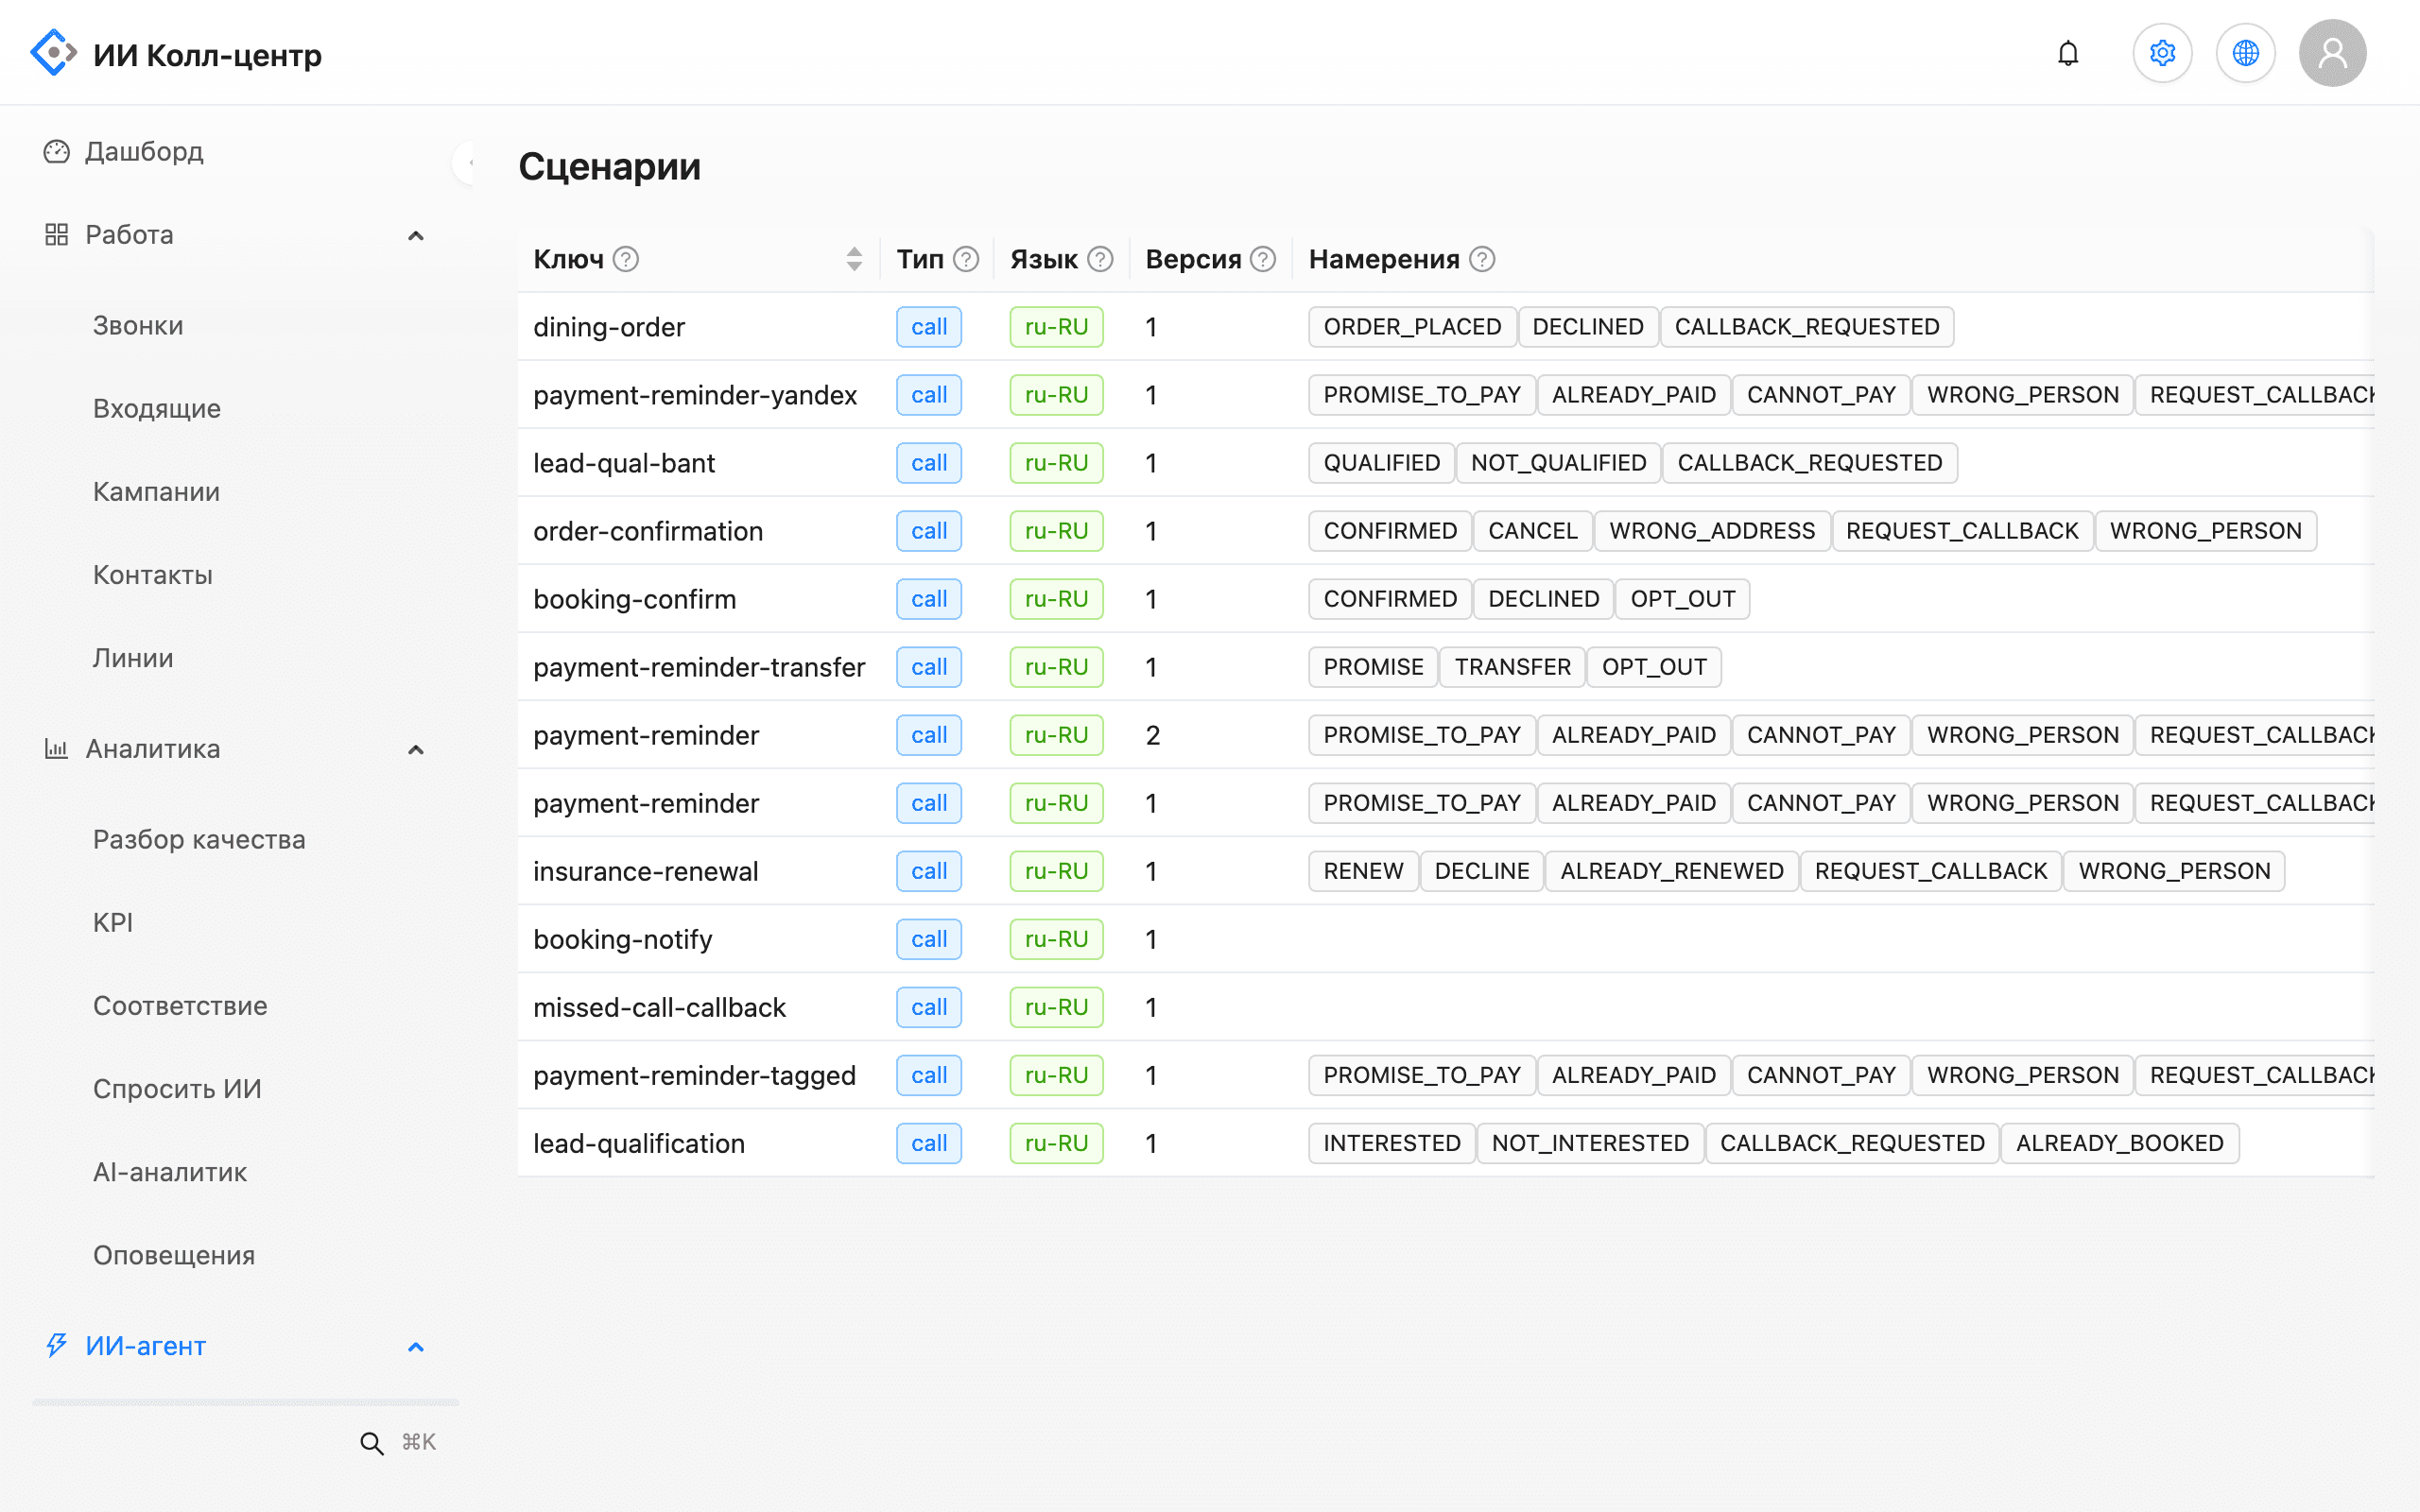This screenshot has width=2420, height=1512.
Task: Open the user avatar menu
Action: [x=2332, y=53]
